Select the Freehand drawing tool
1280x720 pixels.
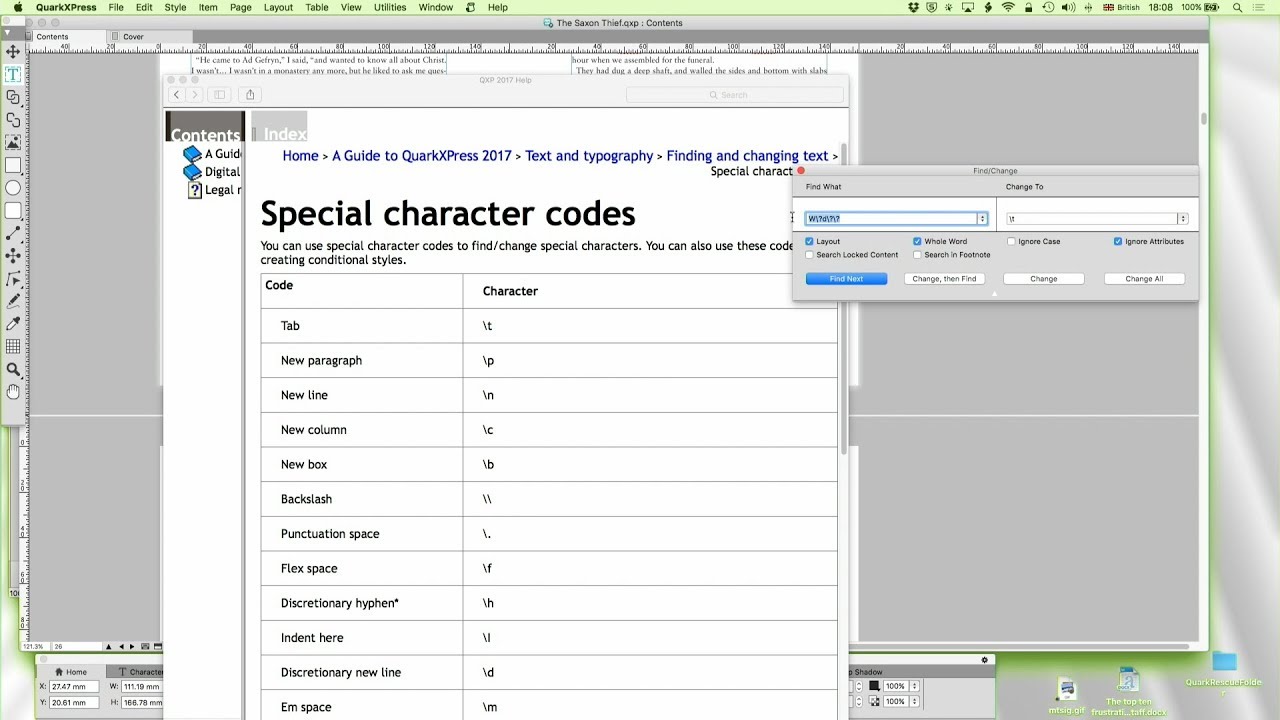pyautogui.click(x=13, y=301)
